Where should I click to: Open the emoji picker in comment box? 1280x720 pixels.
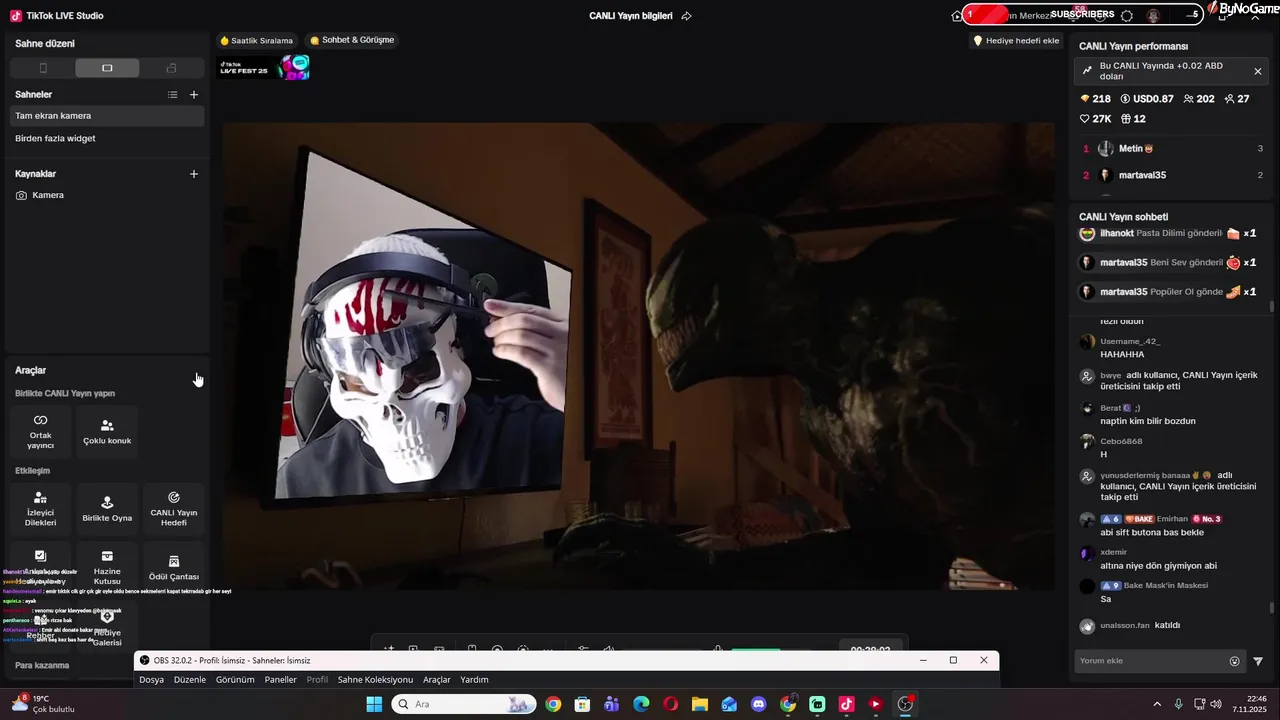(x=1234, y=661)
